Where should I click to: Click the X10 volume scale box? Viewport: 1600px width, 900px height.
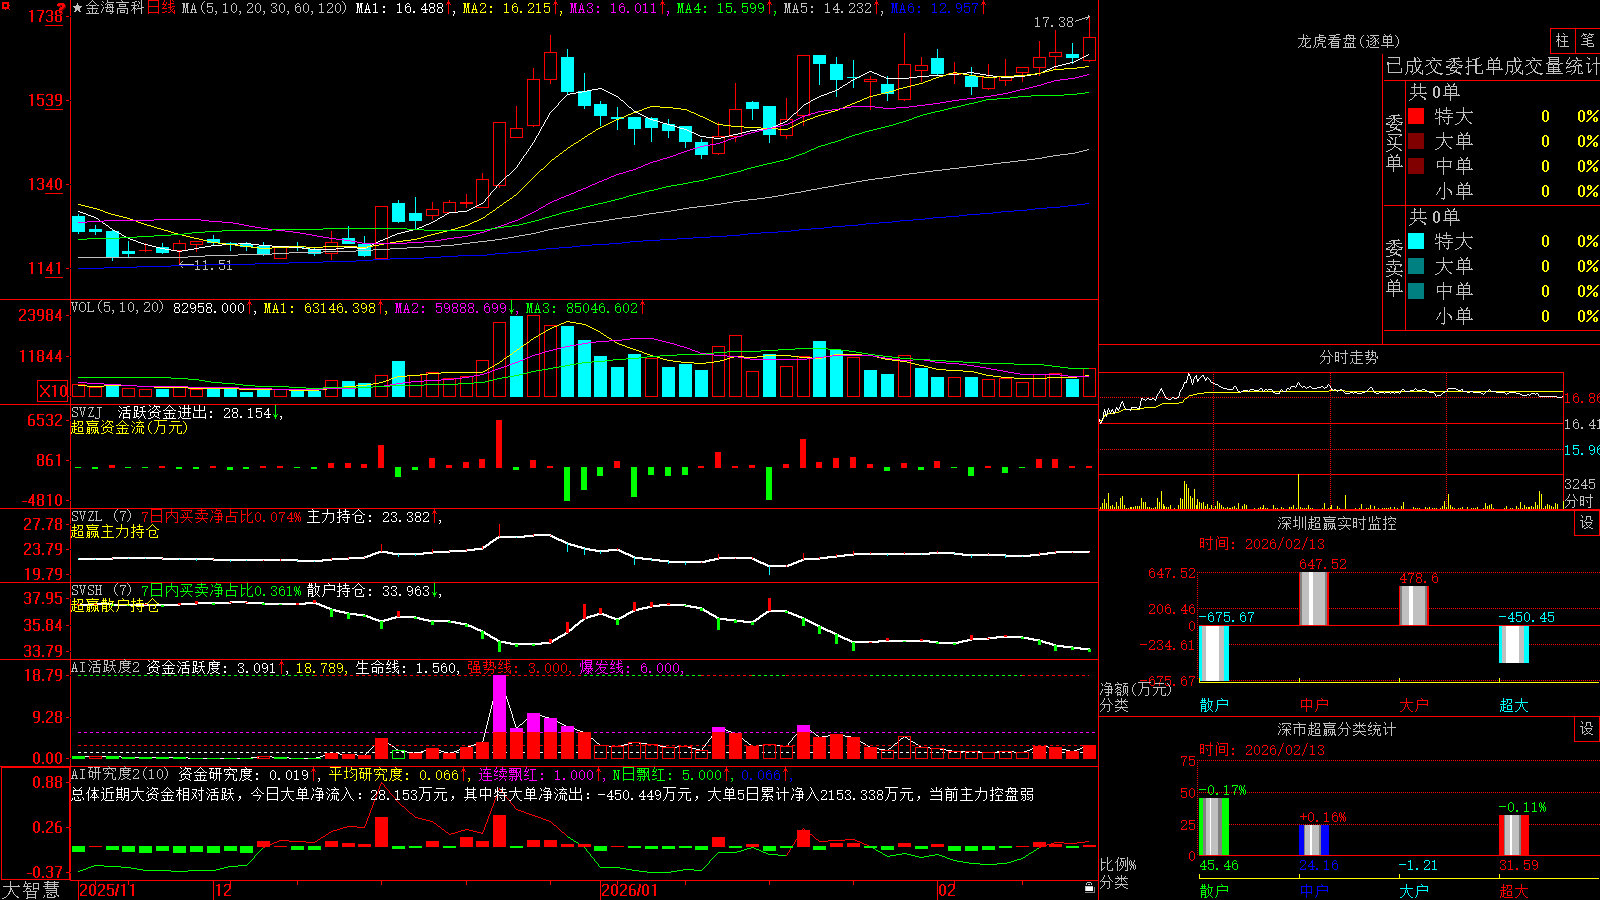pos(53,391)
